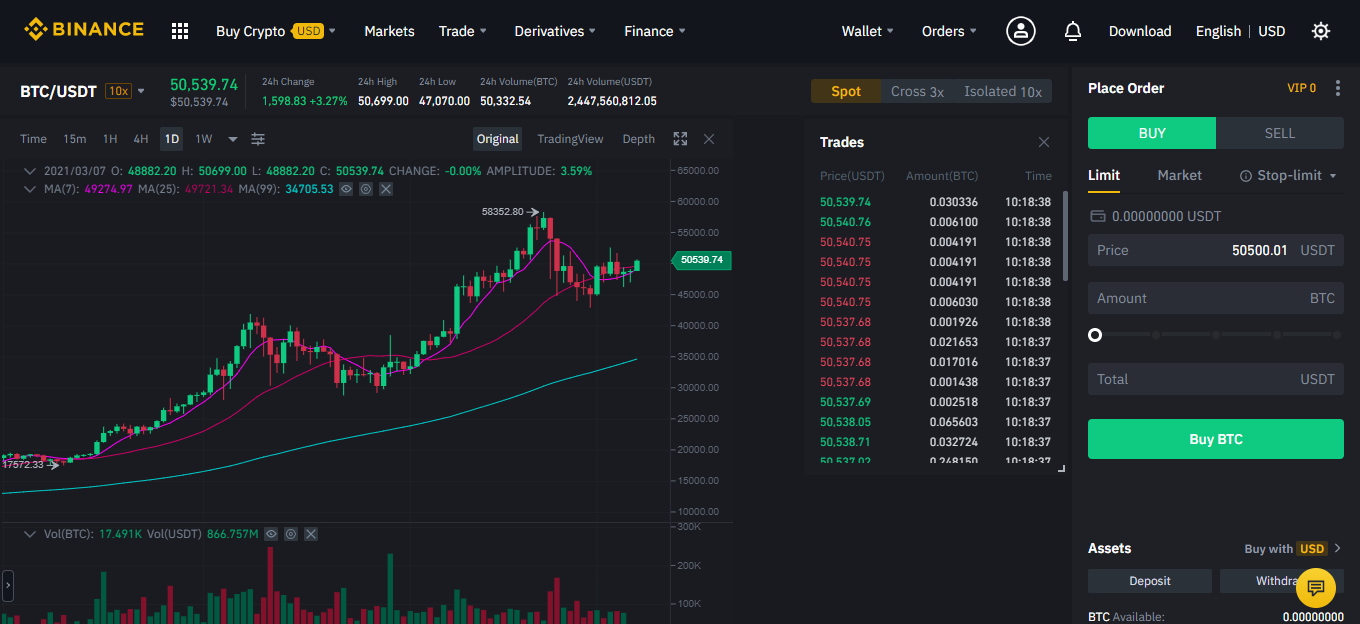The image size is (1360, 624).
Task: Click the order amount percentage slider handle
Action: [1095, 335]
